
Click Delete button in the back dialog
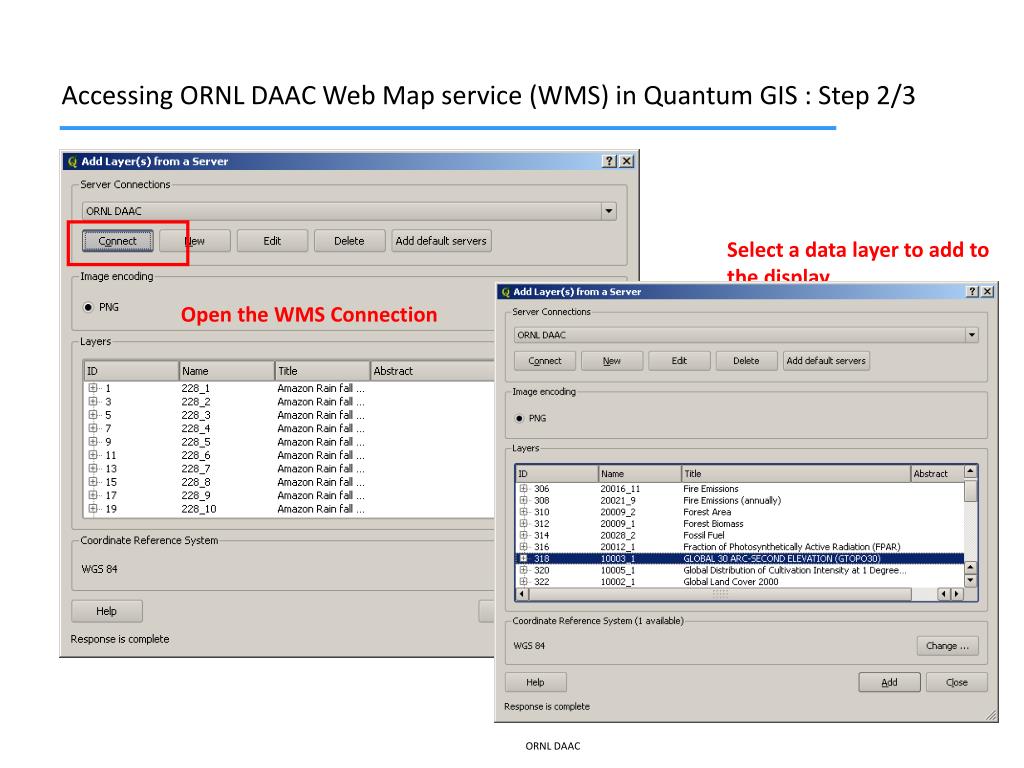pyautogui.click(x=349, y=241)
